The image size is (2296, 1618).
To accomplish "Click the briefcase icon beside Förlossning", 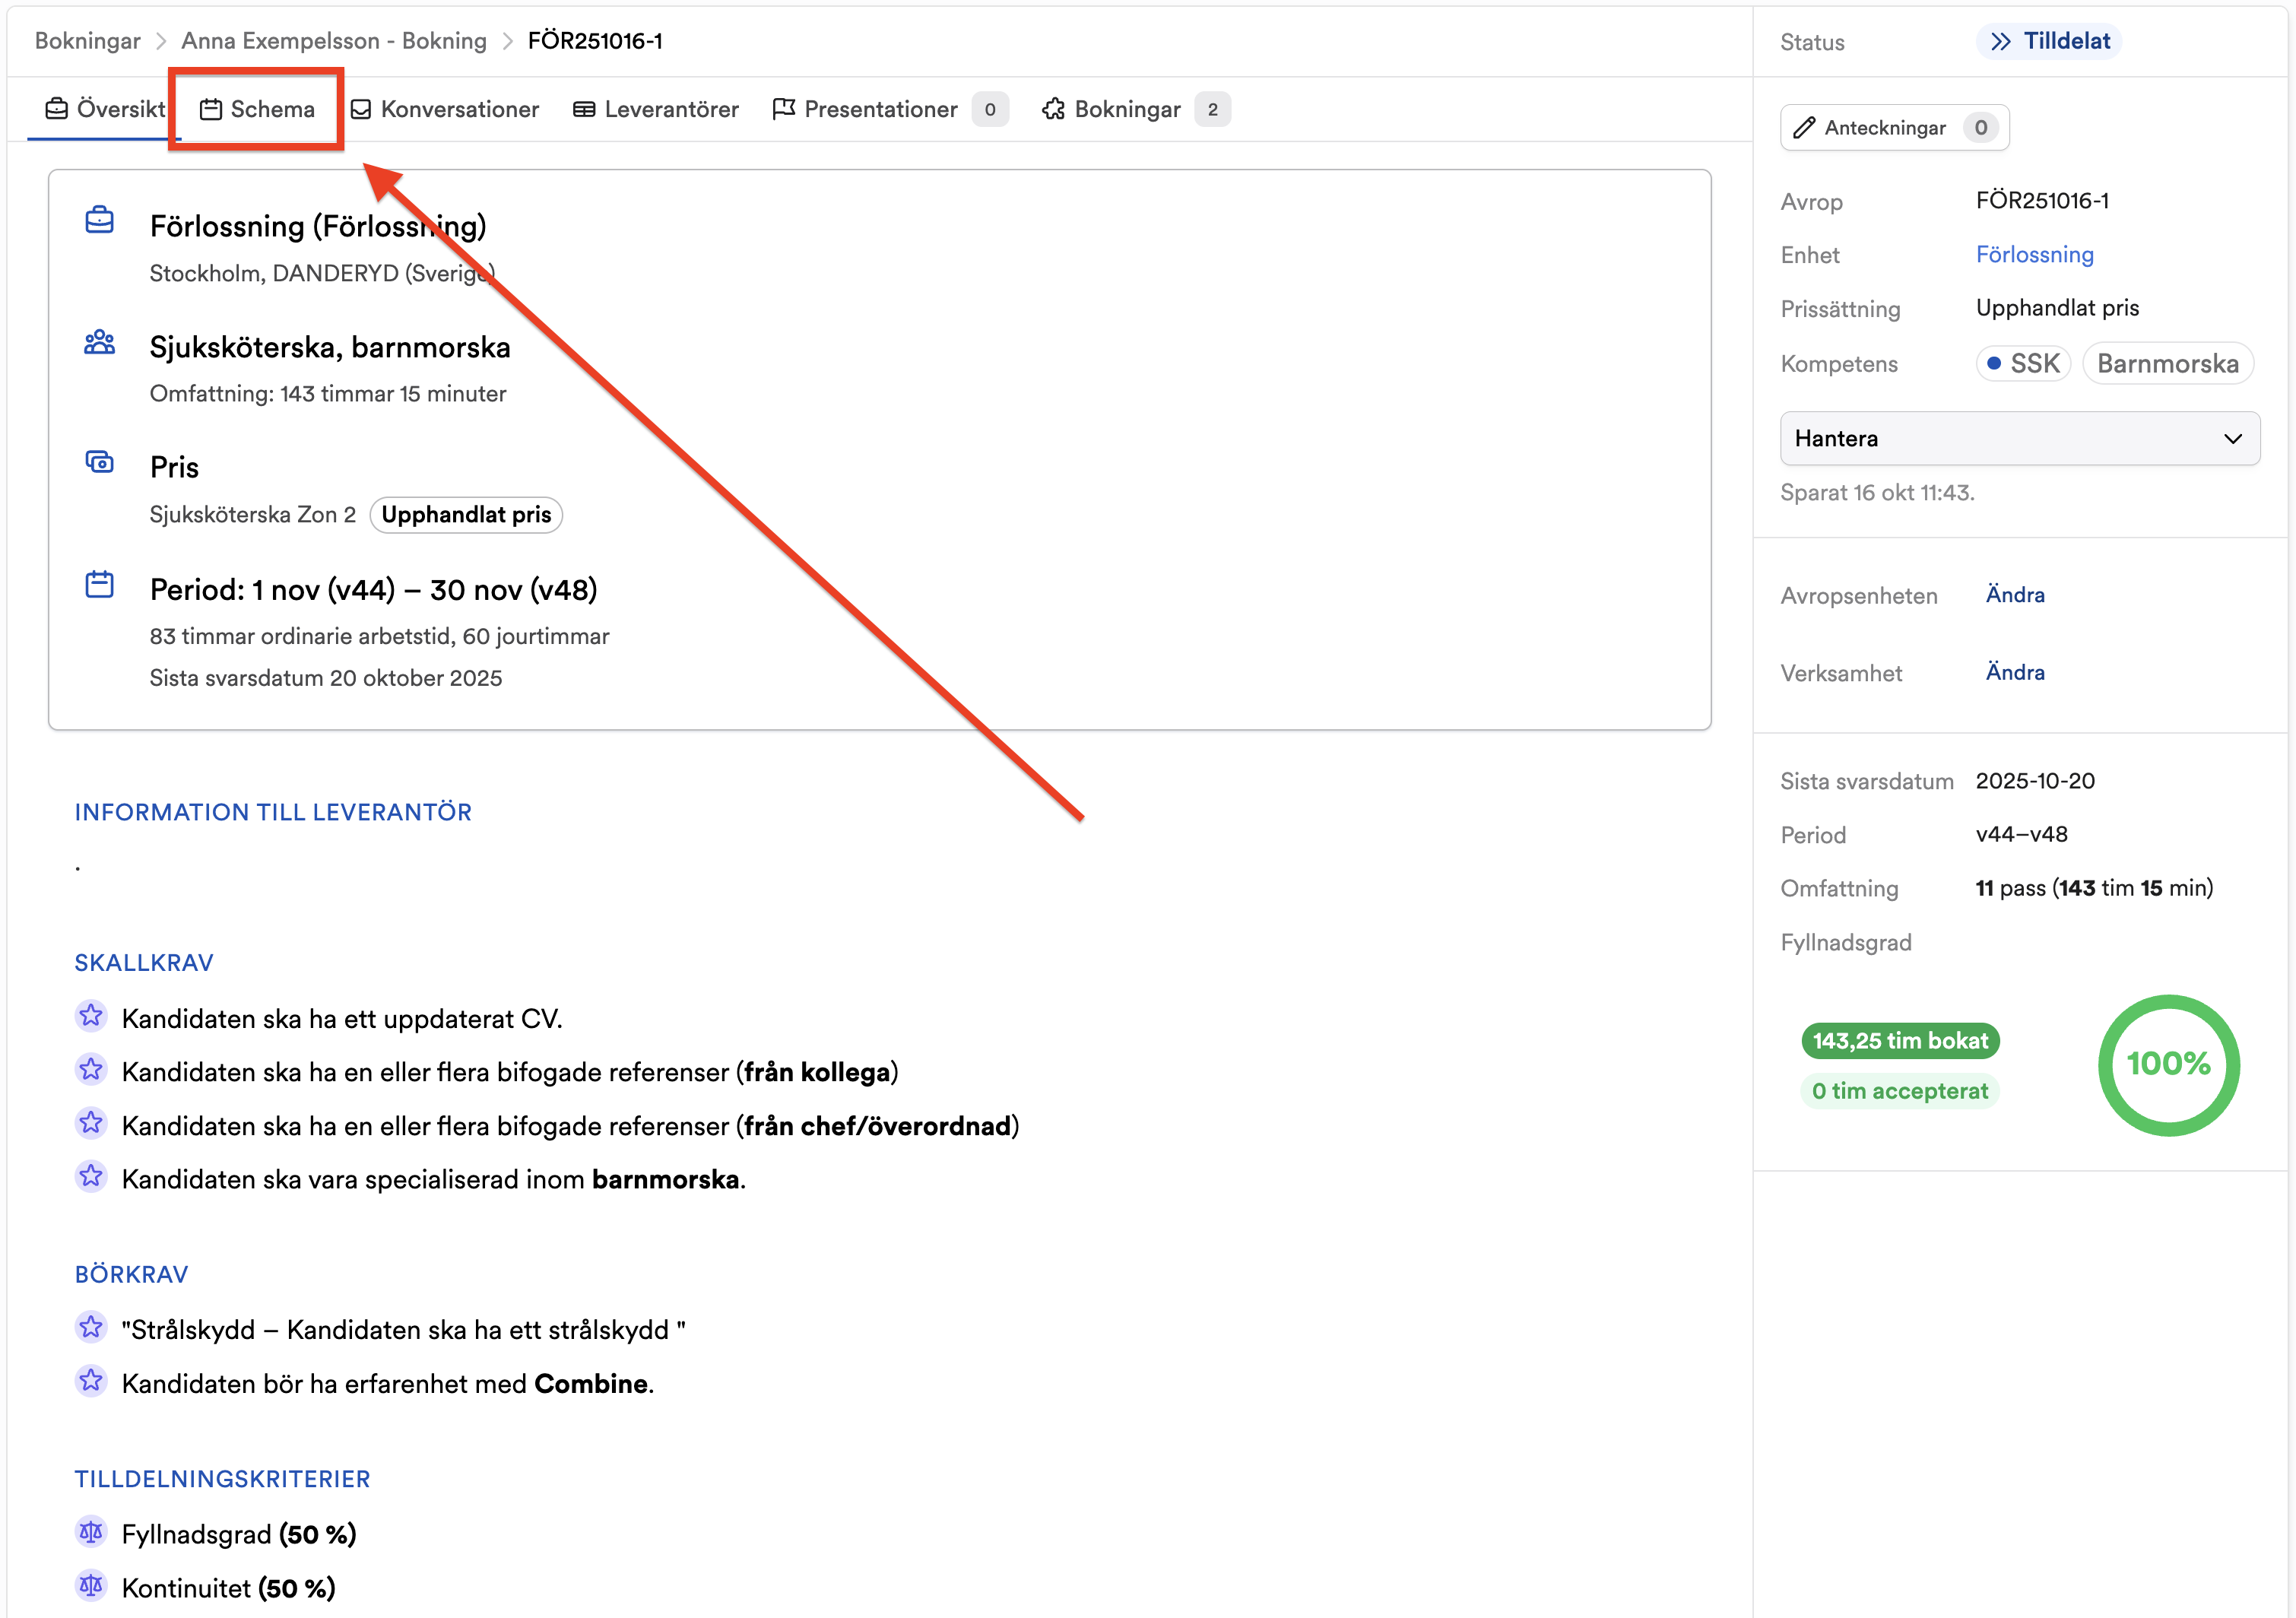I will pyautogui.click(x=99, y=220).
